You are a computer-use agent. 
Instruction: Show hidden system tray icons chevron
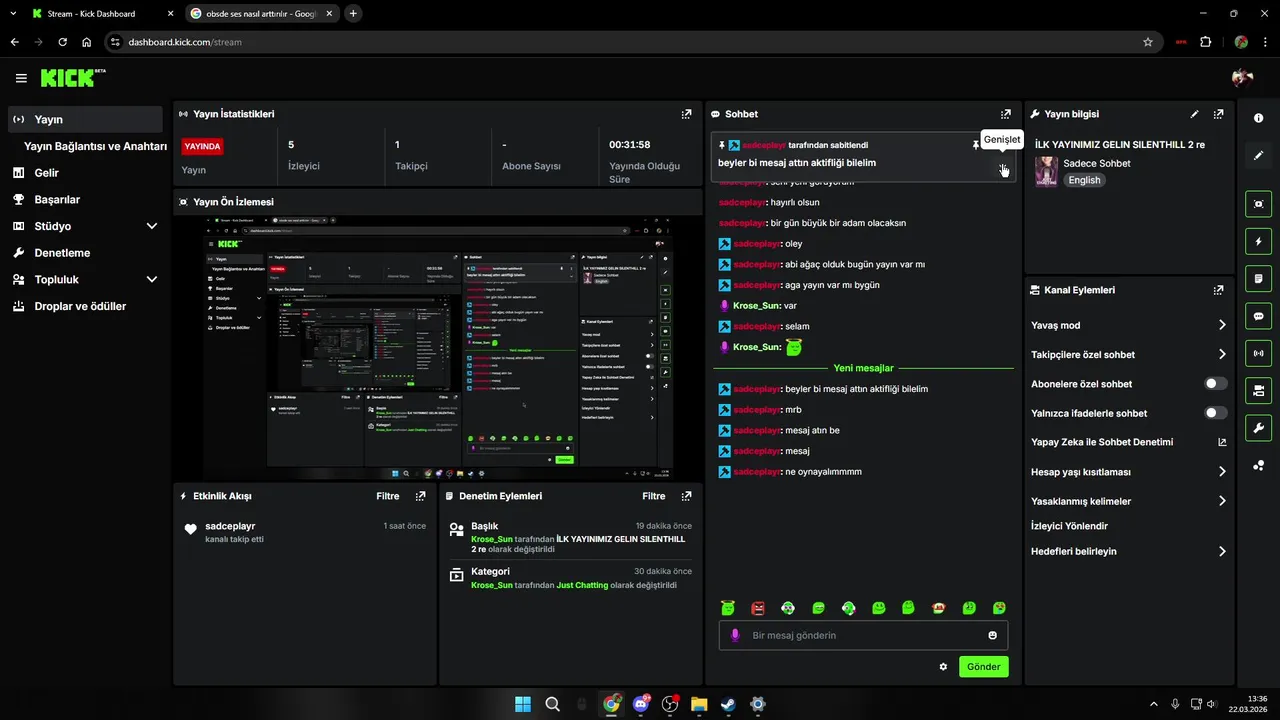[x=1153, y=704]
